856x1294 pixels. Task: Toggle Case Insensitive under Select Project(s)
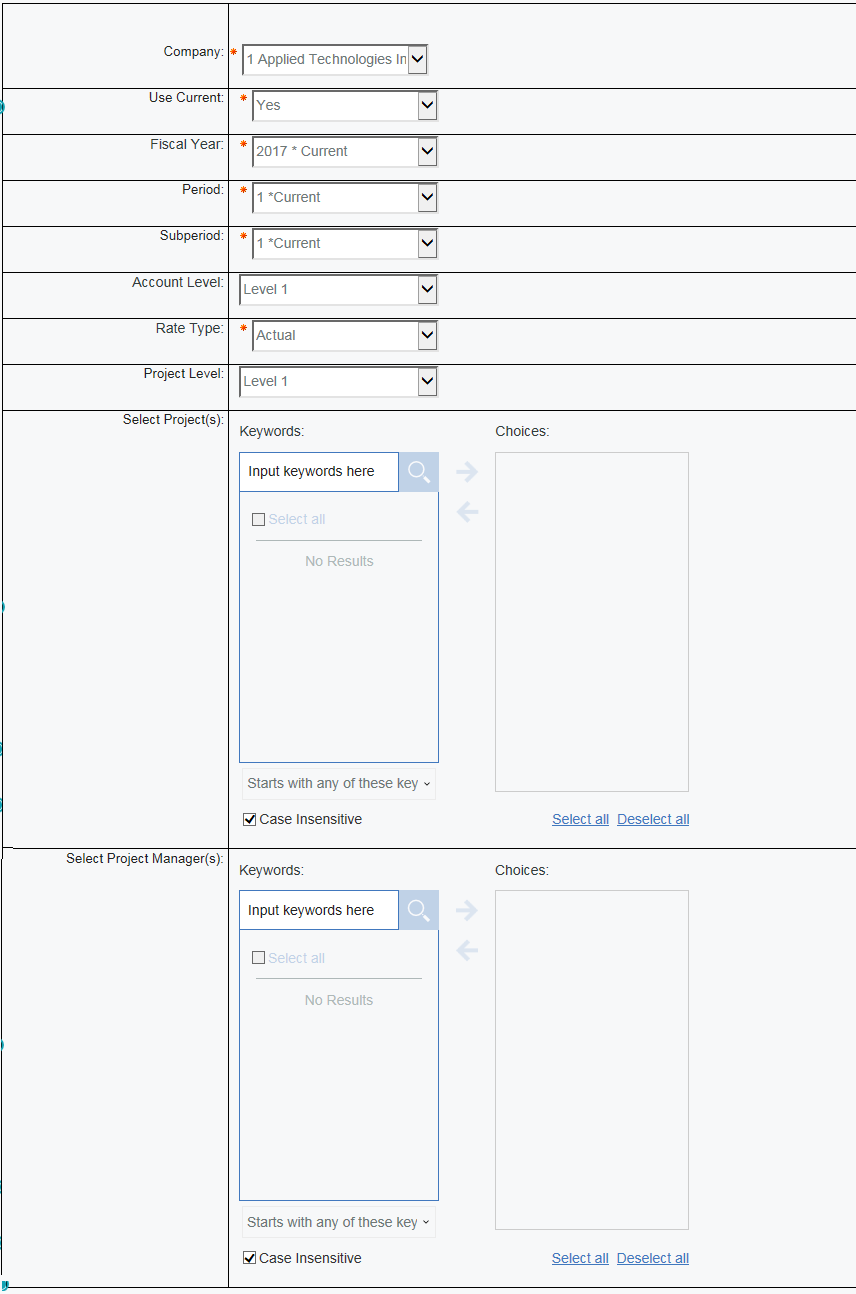[250, 820]
